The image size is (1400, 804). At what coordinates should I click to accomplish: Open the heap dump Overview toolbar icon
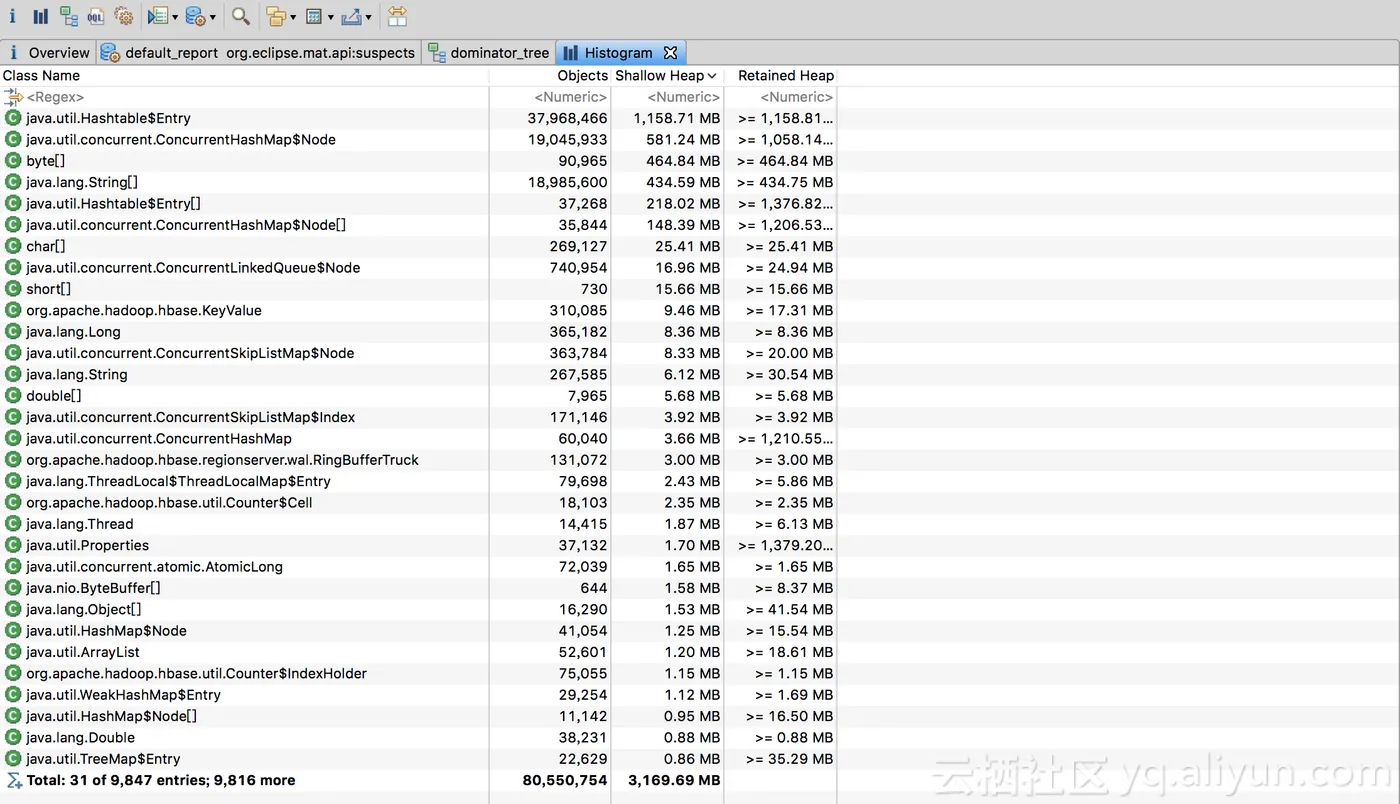coord(13,16)
